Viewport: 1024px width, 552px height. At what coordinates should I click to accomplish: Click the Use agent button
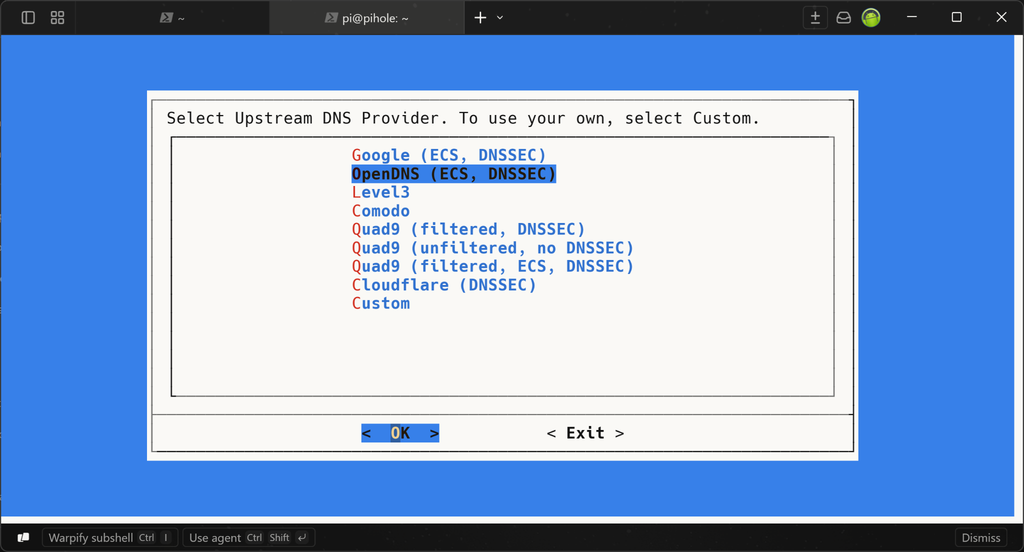[x=248, y=538]
